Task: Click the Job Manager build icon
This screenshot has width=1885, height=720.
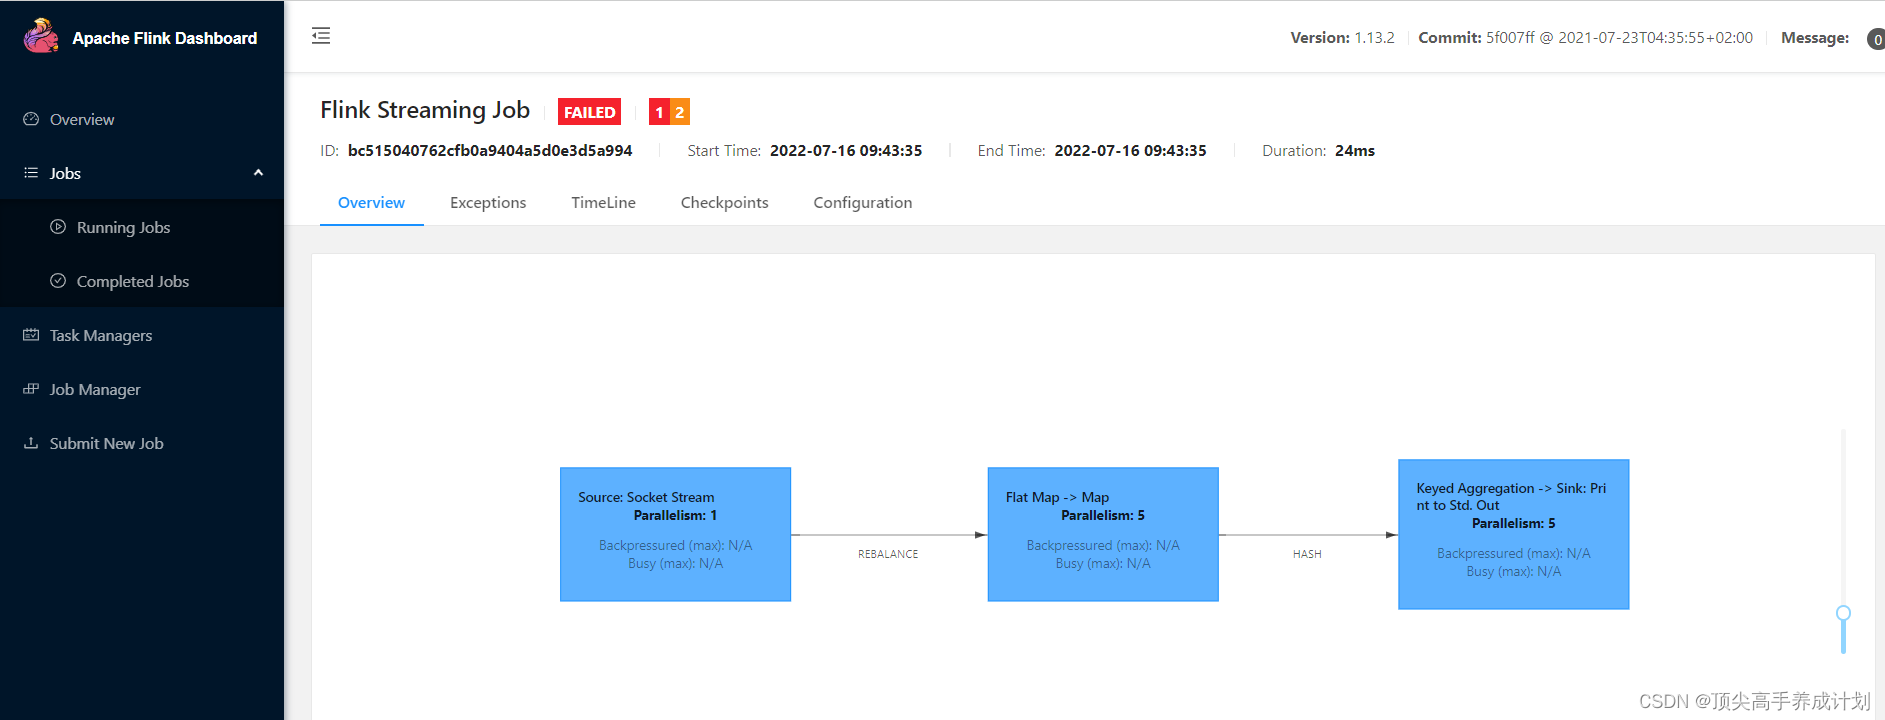Action: pyautogui.click(x=31, y=389)
